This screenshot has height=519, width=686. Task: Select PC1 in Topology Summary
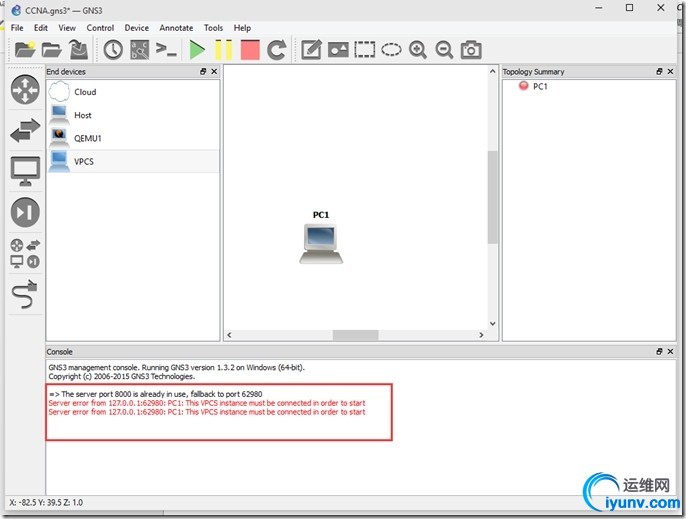(540, 86)
